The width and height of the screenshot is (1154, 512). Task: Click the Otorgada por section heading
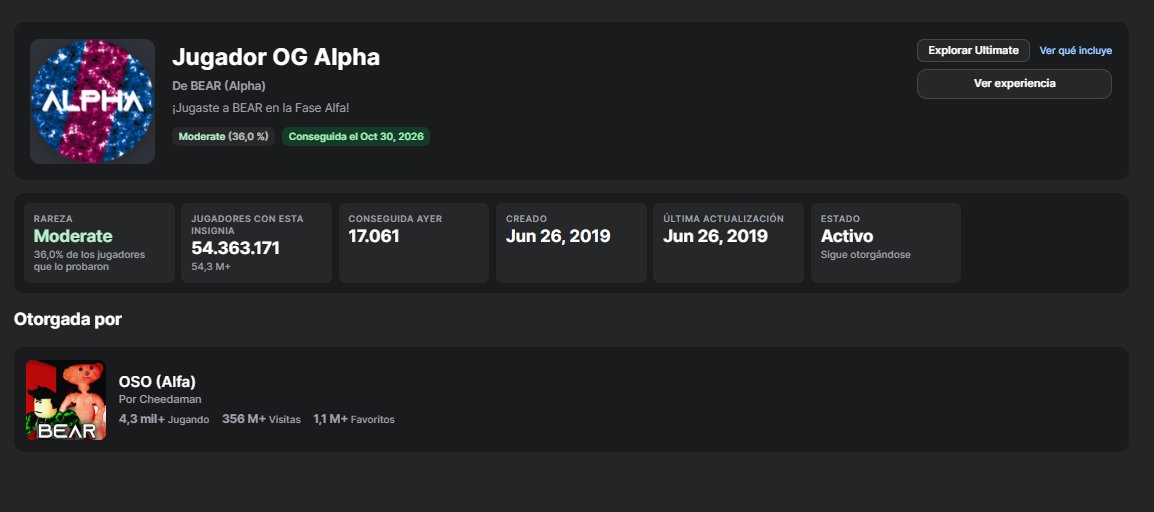click(68, 319)
